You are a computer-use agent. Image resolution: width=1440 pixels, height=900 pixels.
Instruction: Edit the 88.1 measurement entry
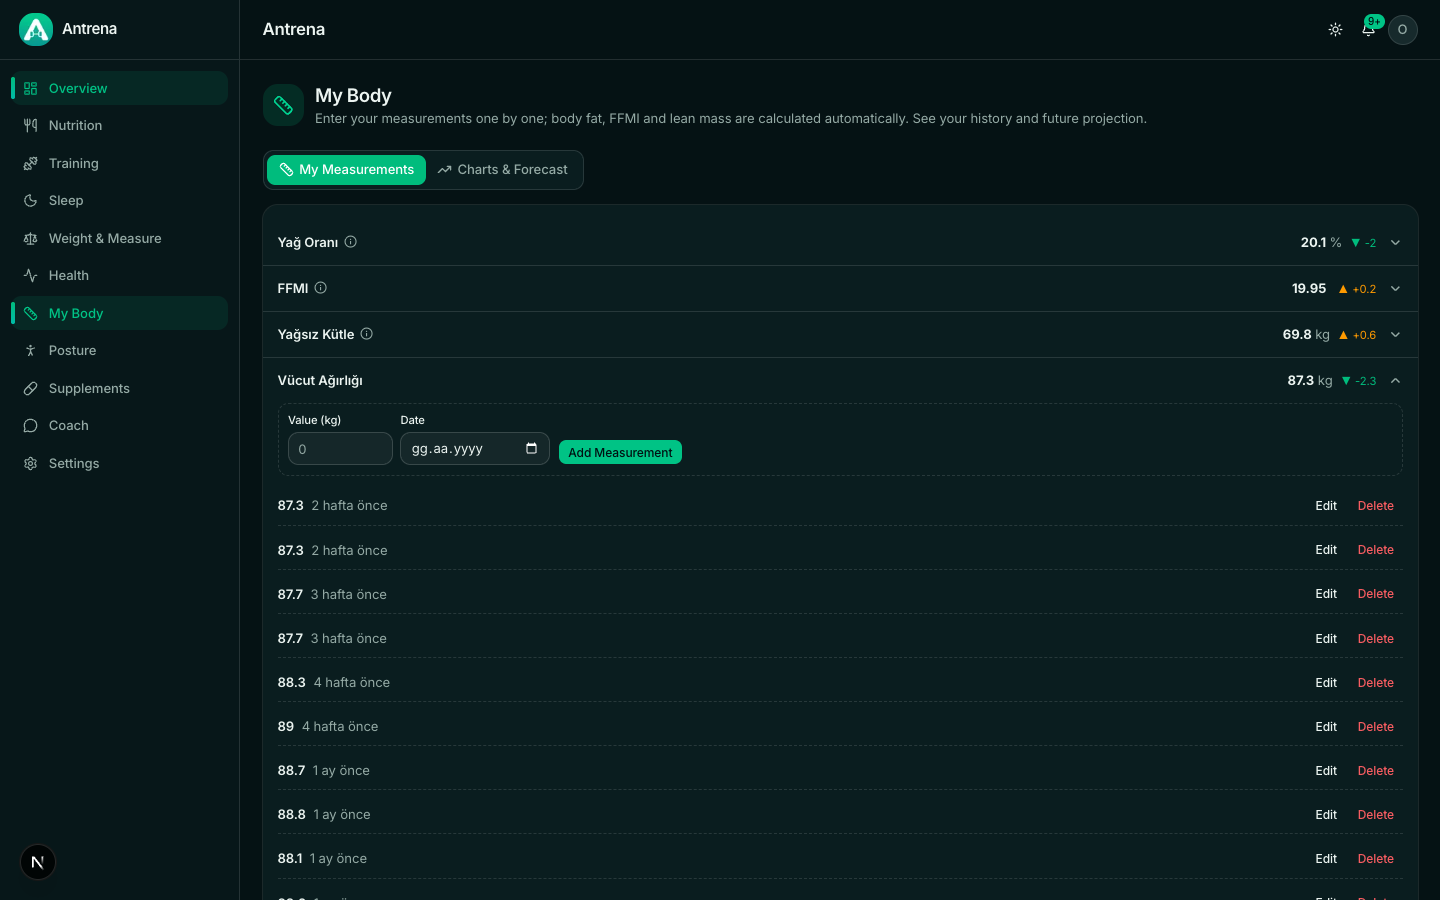[1326, 859]
